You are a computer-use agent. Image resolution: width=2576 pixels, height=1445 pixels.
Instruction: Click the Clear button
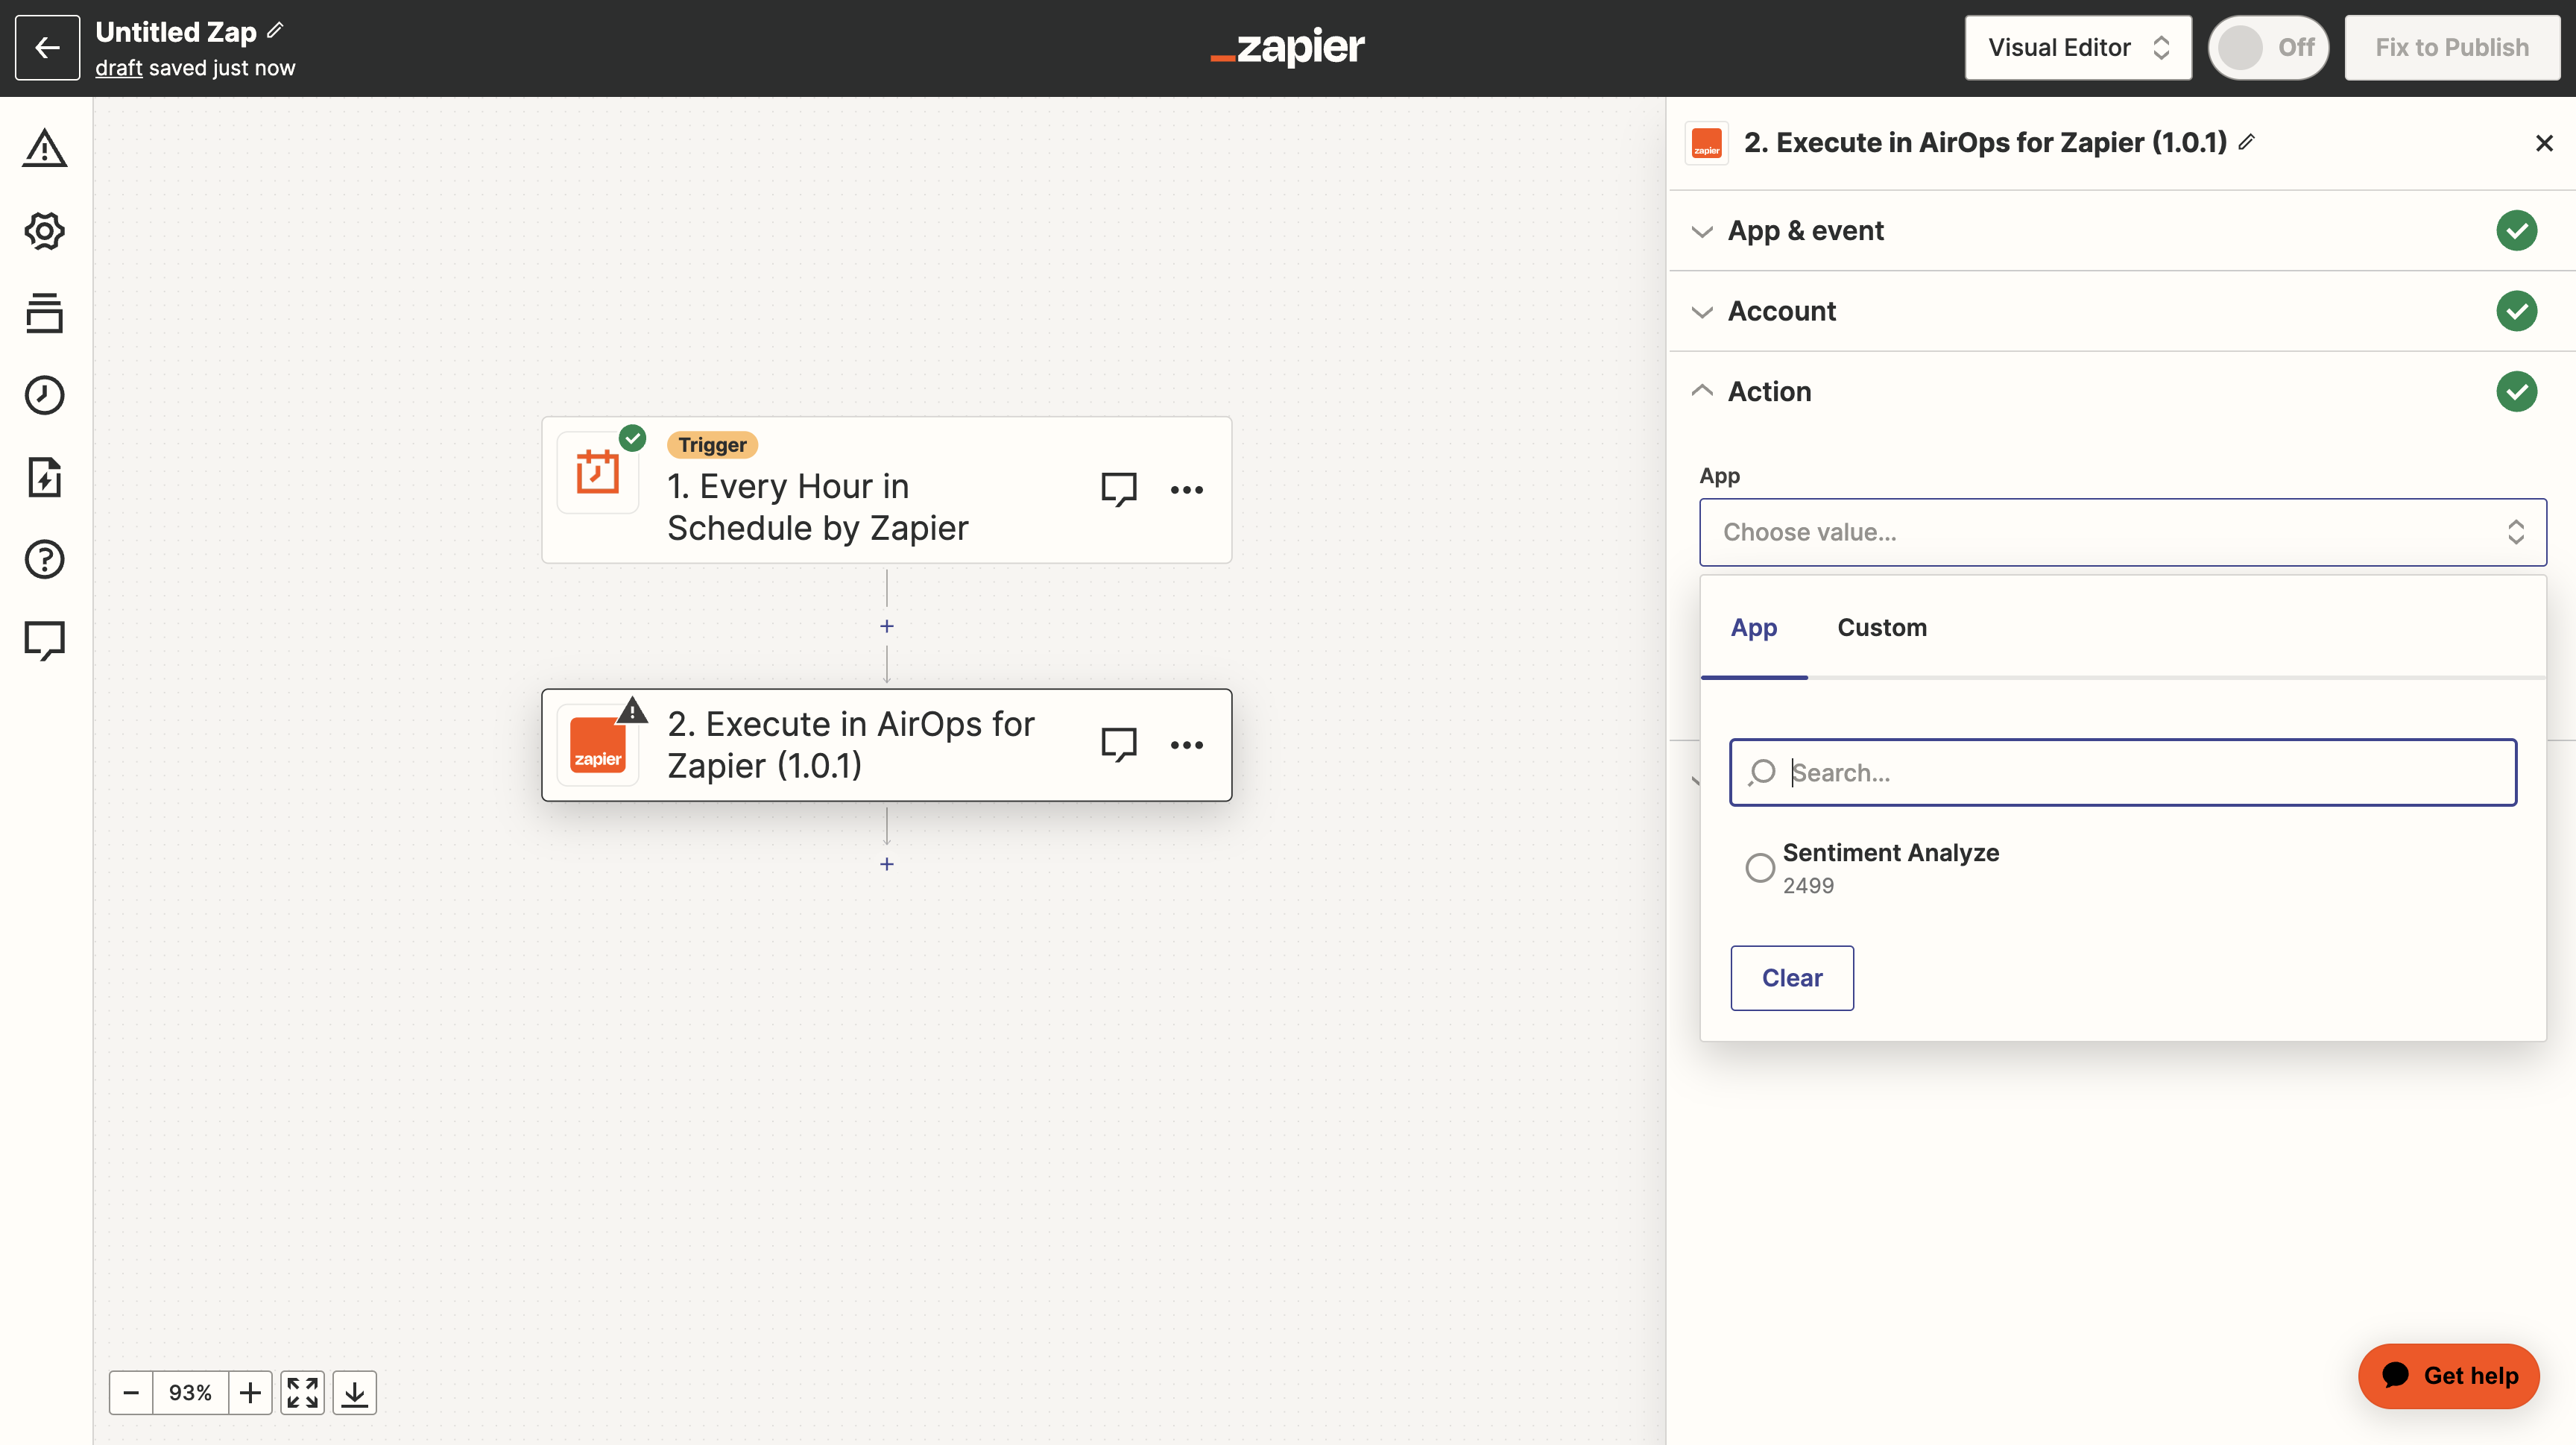(x=1791, y=978)
